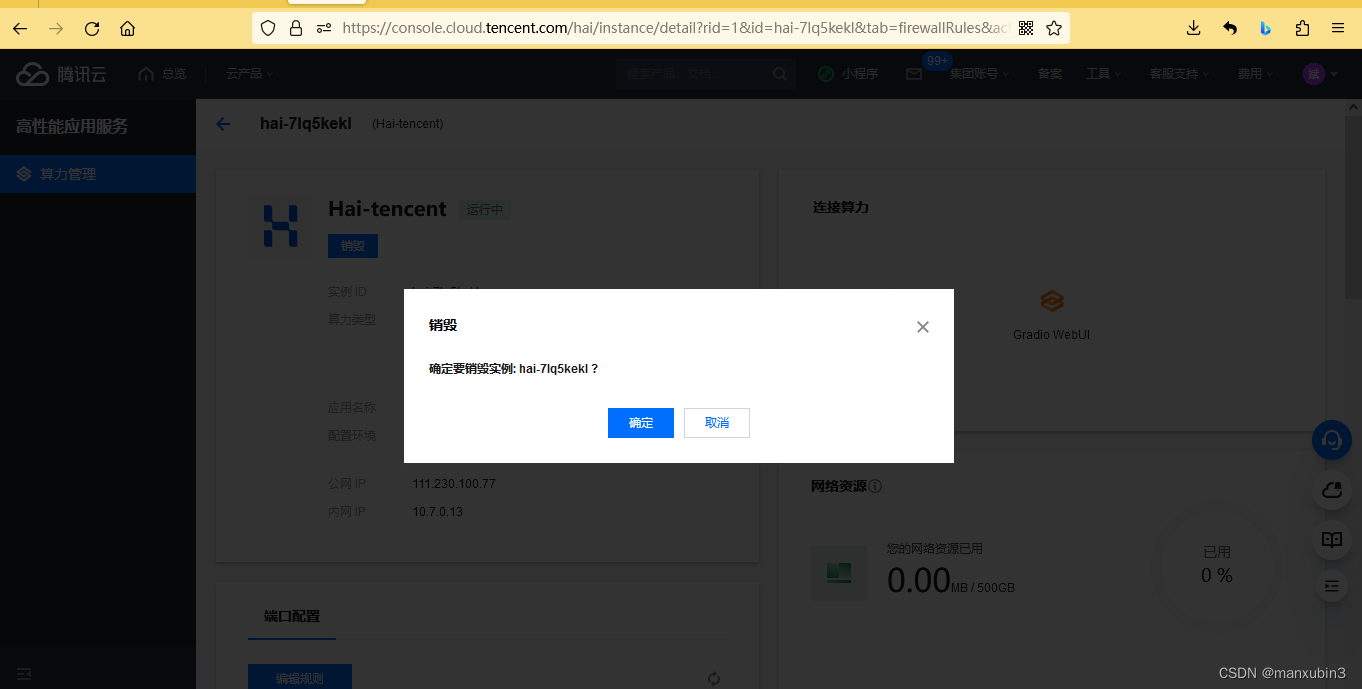Click the undo arrow toolbar icon

coord(1230,29)
